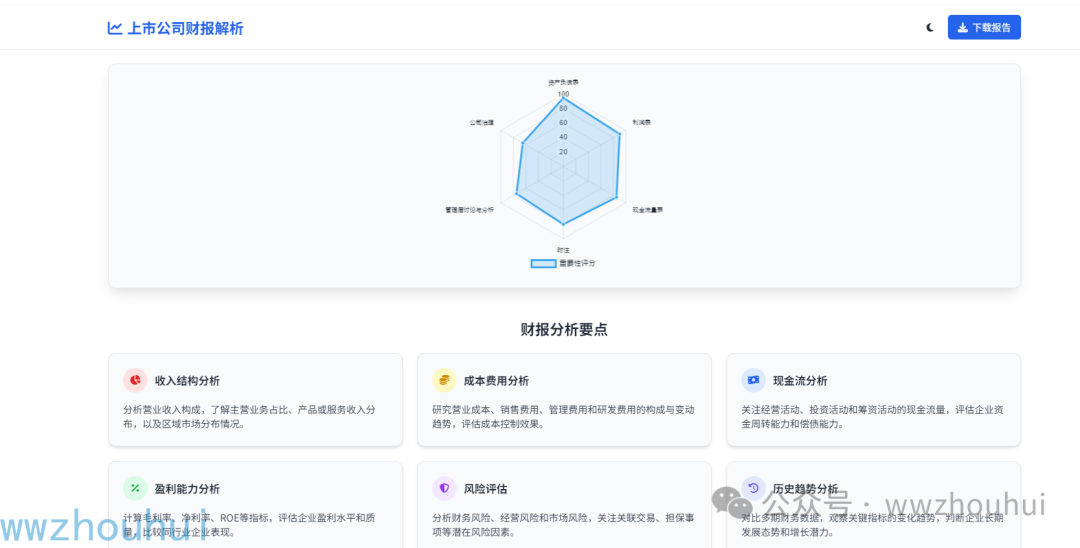Click the 上市公司财报解析 site title
The image size is (1080, 548).
pyautogui.click(x=185, y=28)
